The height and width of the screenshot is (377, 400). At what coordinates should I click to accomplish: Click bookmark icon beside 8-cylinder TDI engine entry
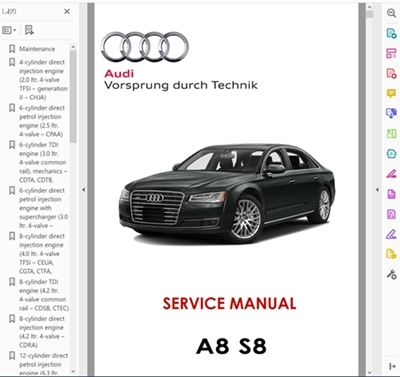pyautogui.click(x=12, y=282)
